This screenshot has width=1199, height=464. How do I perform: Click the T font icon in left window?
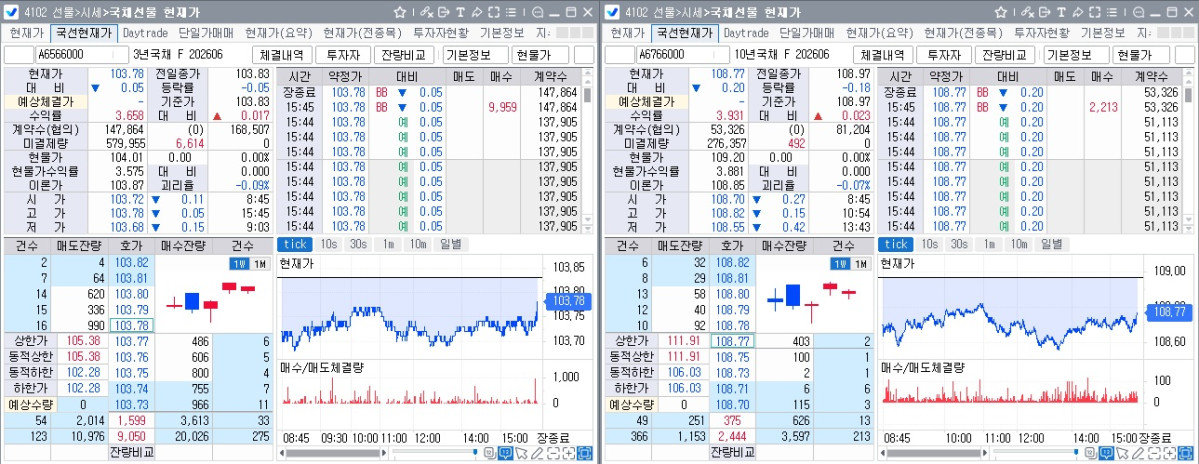click(x=460, y=12)
